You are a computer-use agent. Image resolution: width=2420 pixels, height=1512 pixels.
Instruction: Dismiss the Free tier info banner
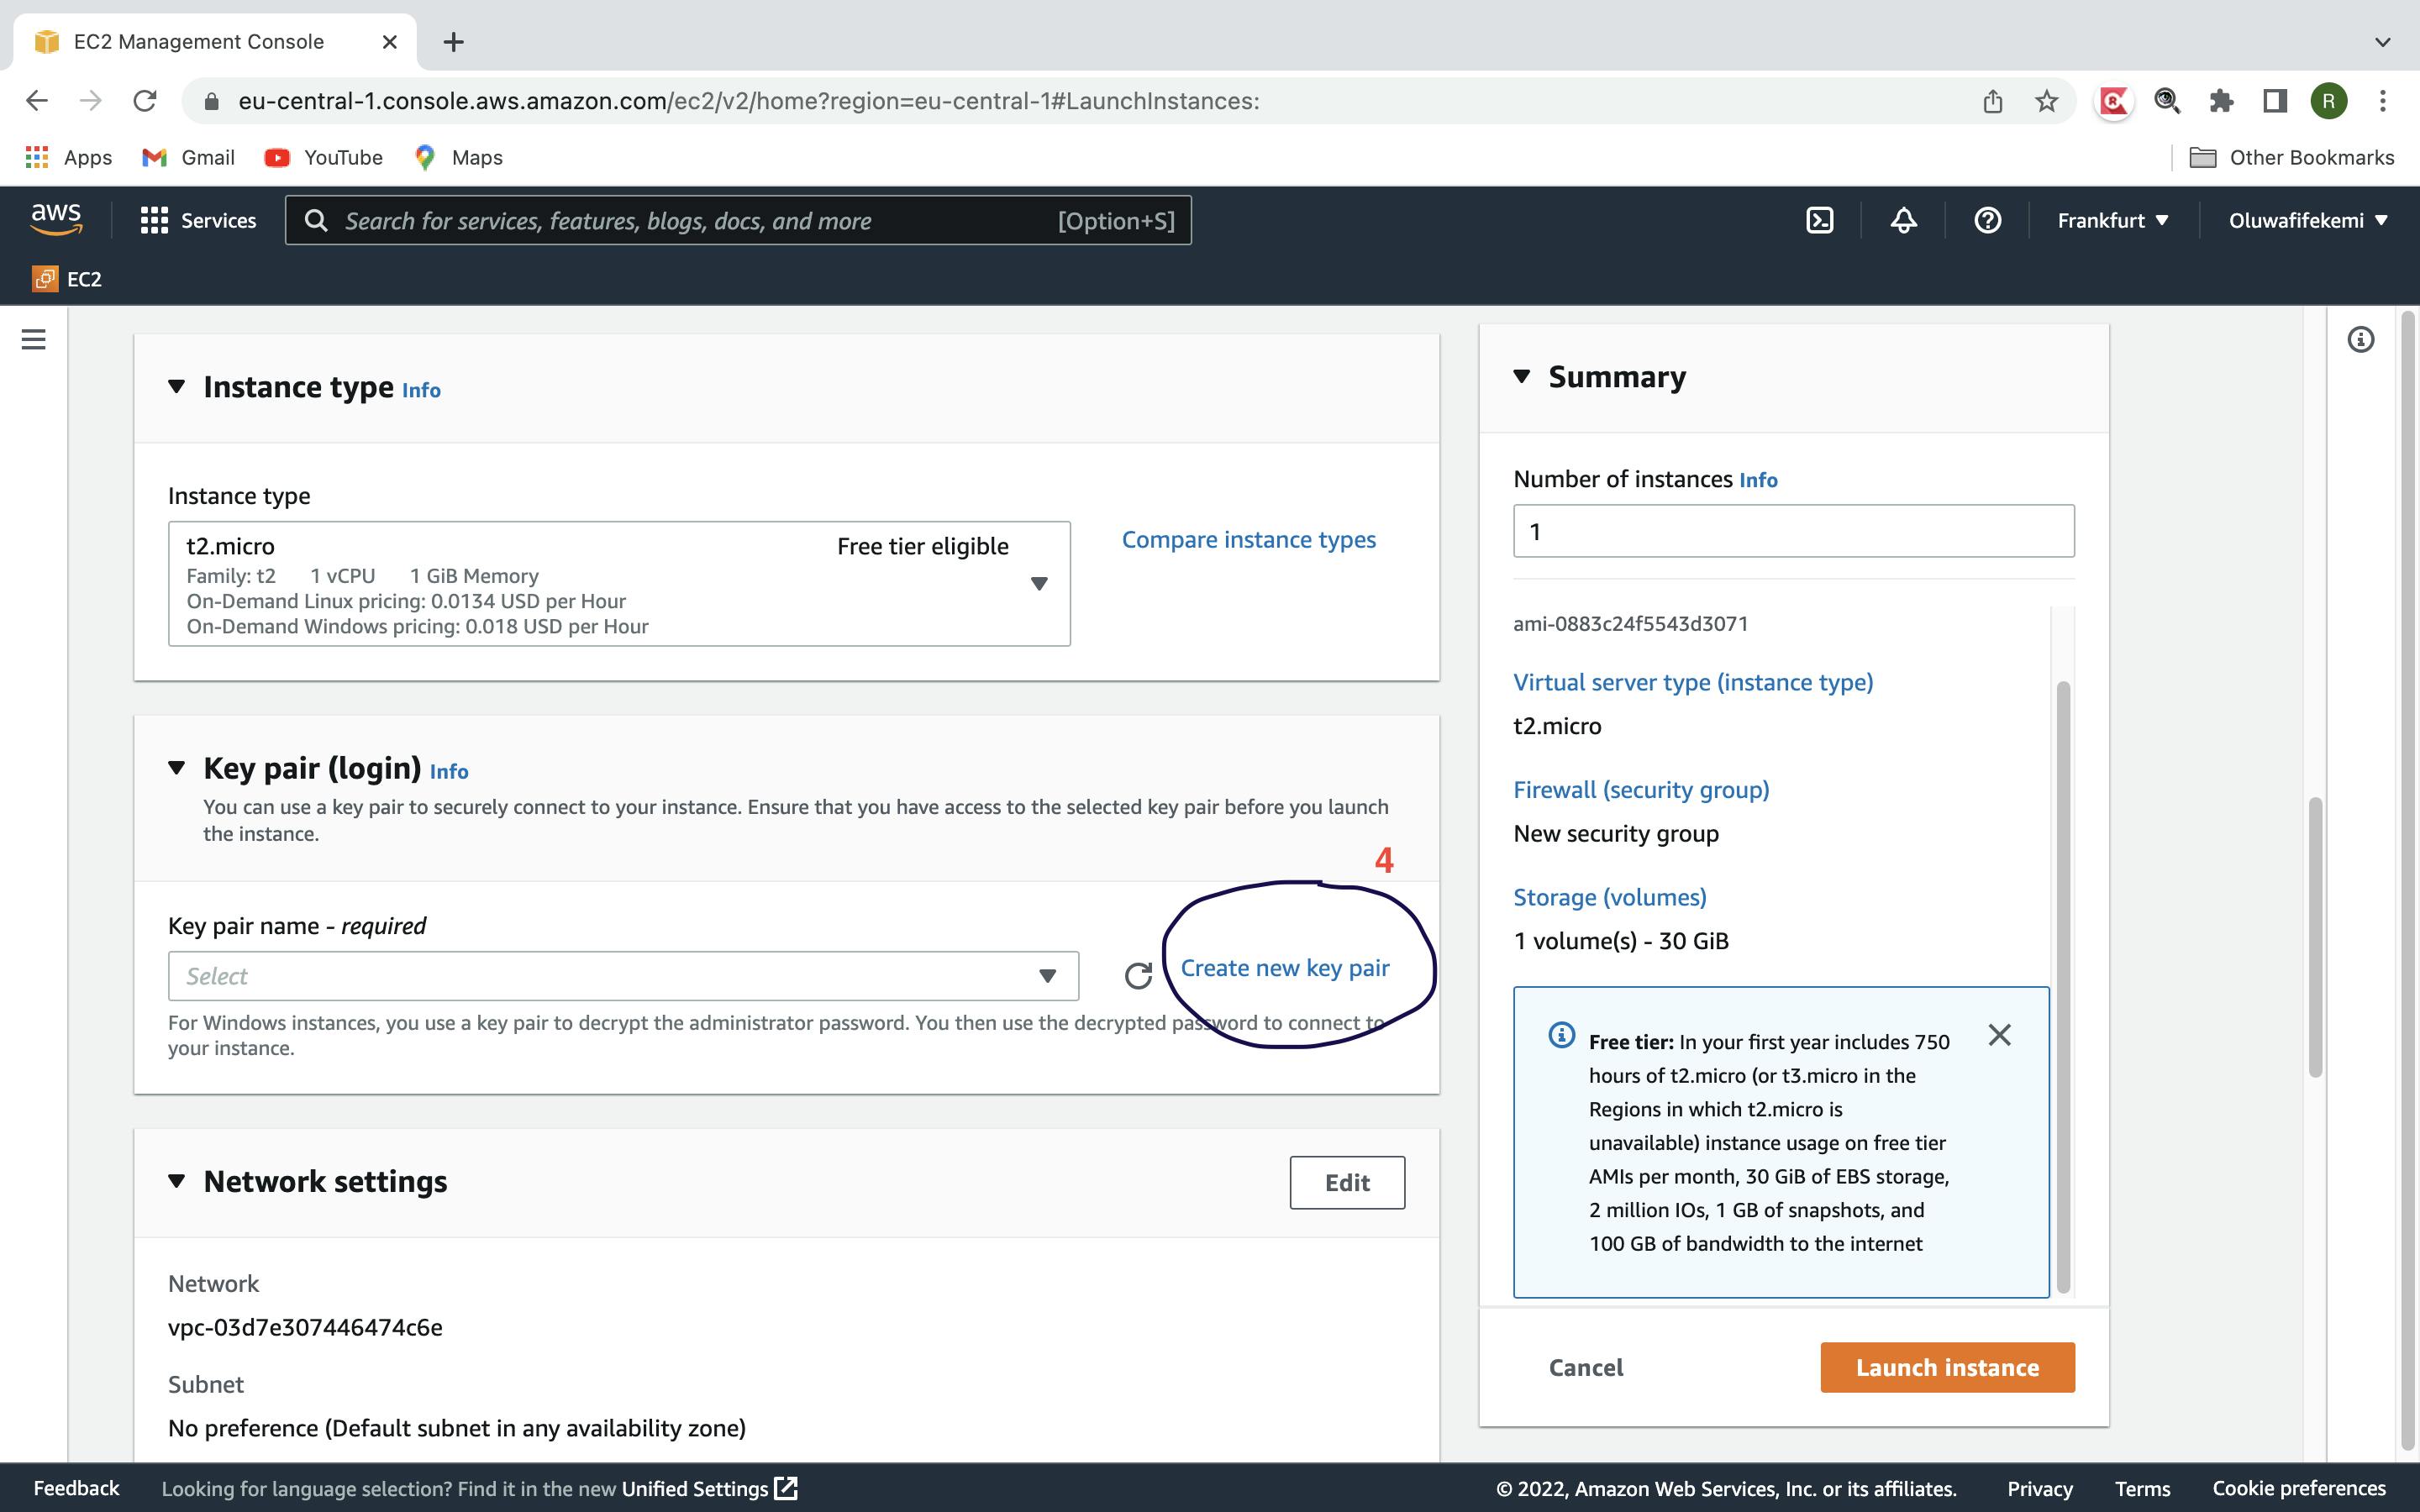point(2000,1035)
